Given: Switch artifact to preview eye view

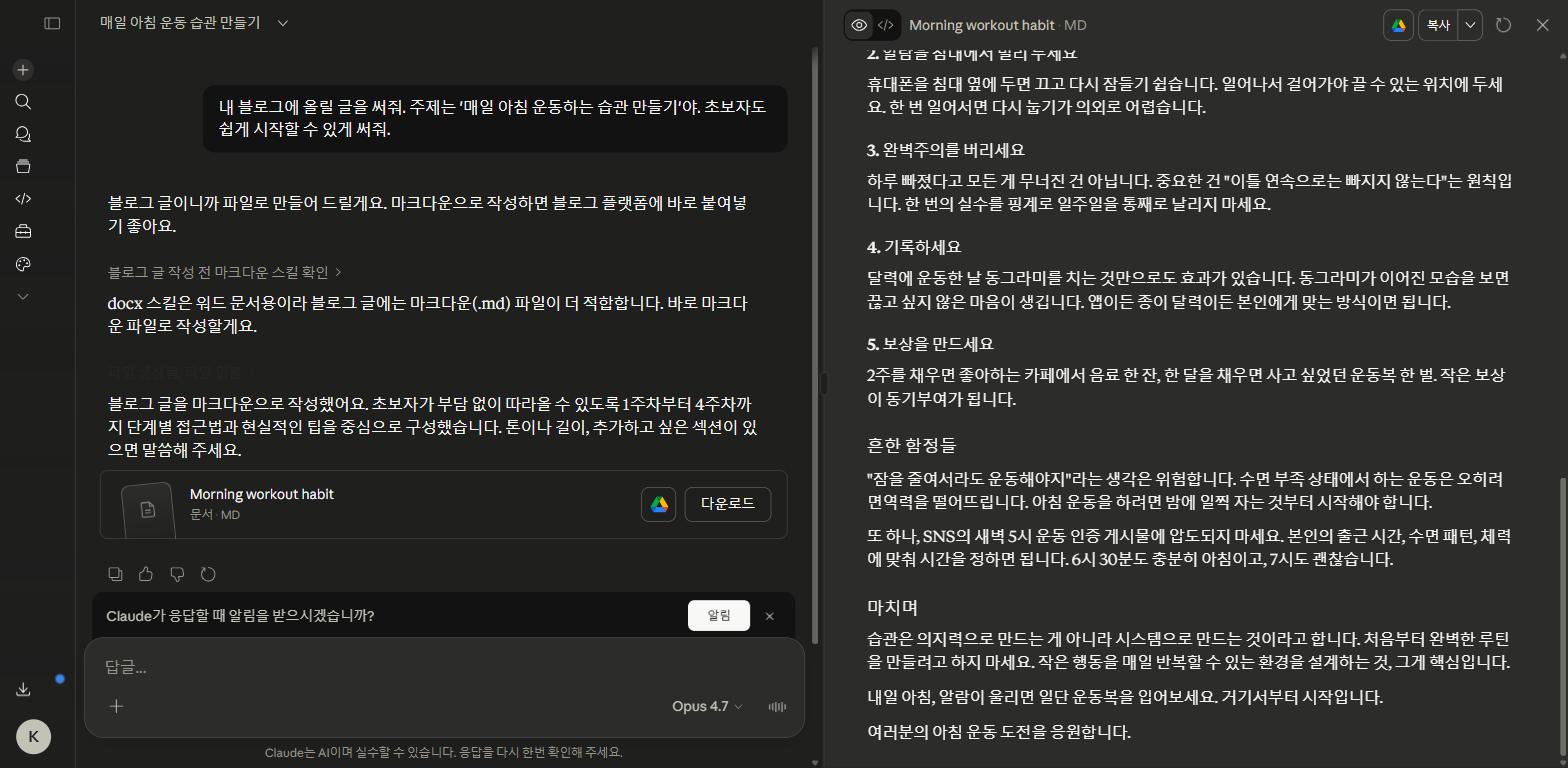Looking at the screenshot, I should (859, 25).
